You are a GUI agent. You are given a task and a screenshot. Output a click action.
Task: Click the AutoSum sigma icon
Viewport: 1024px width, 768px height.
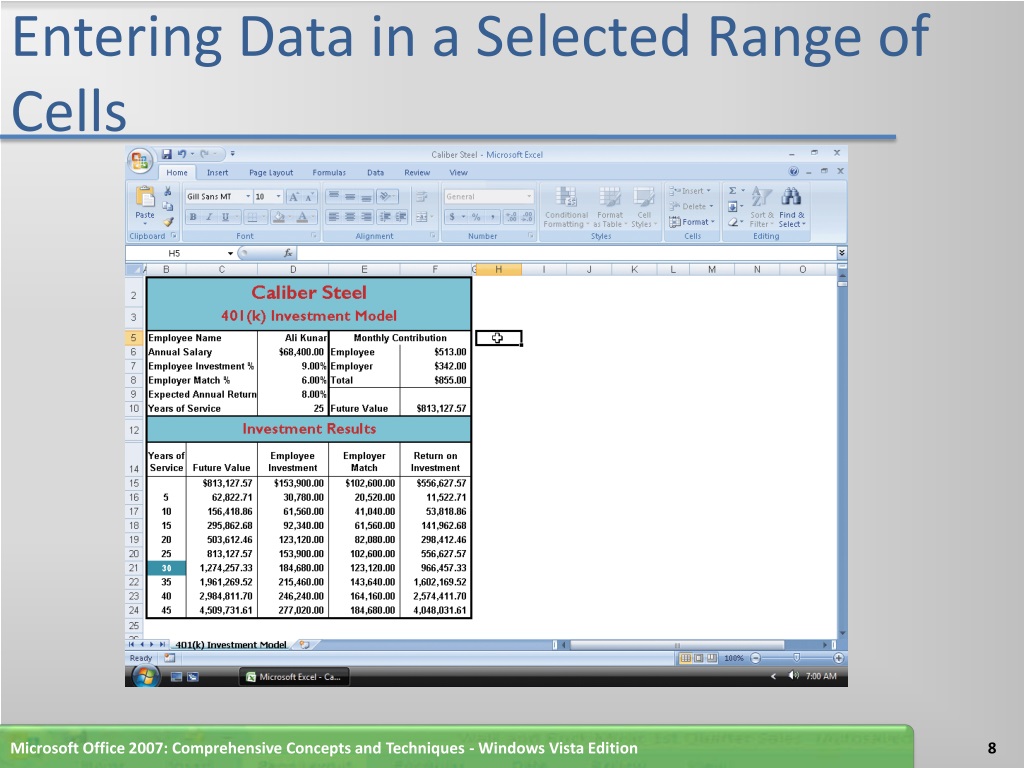[733, 191]
